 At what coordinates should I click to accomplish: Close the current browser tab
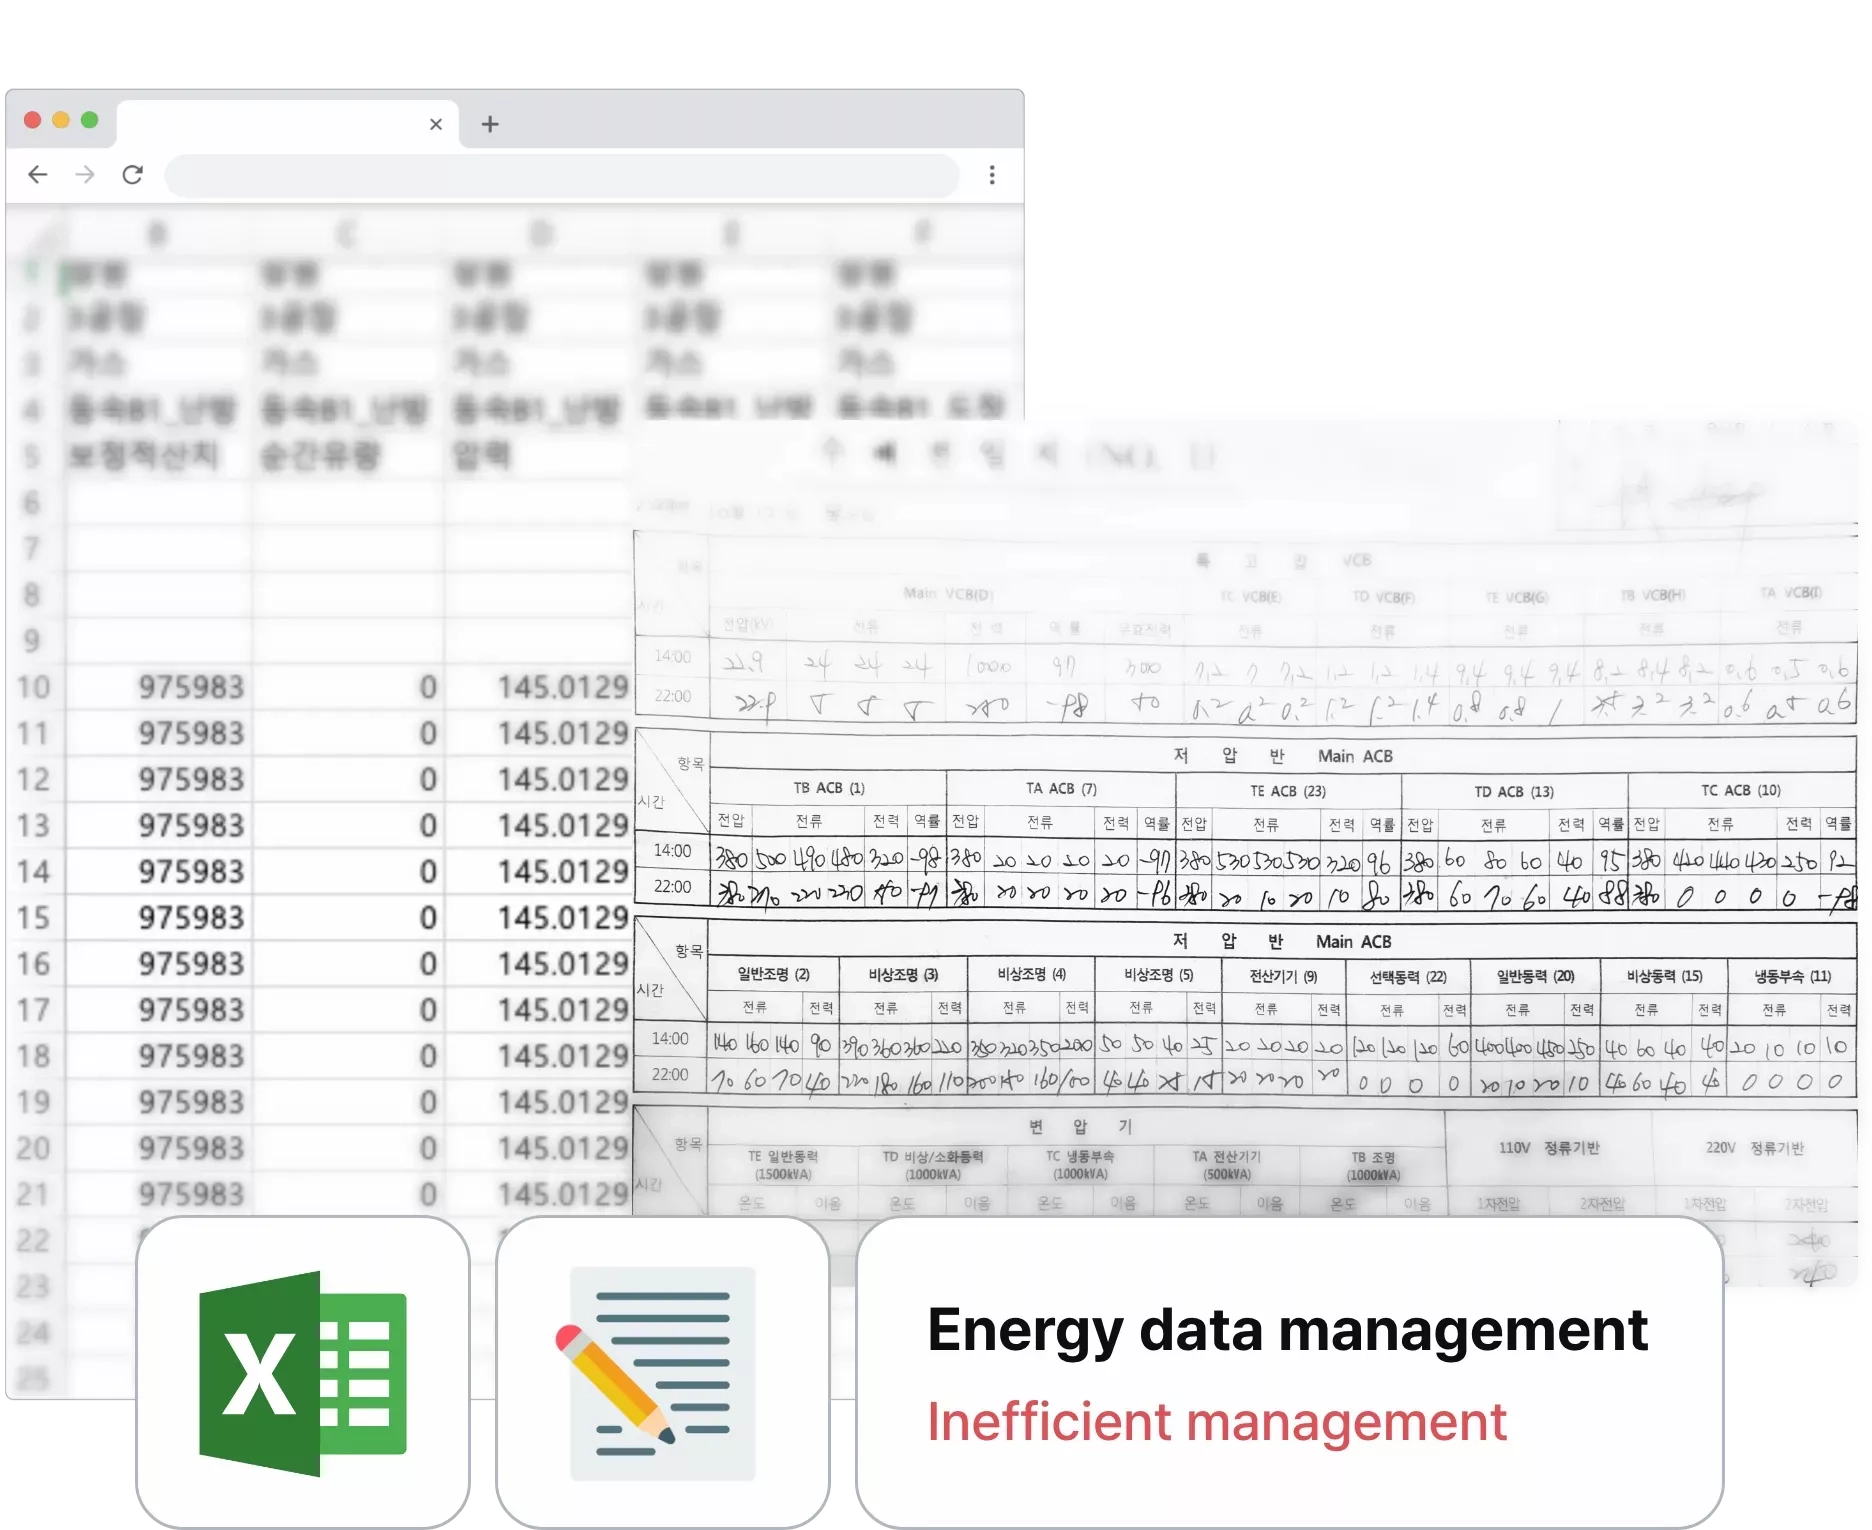point(435,124)
